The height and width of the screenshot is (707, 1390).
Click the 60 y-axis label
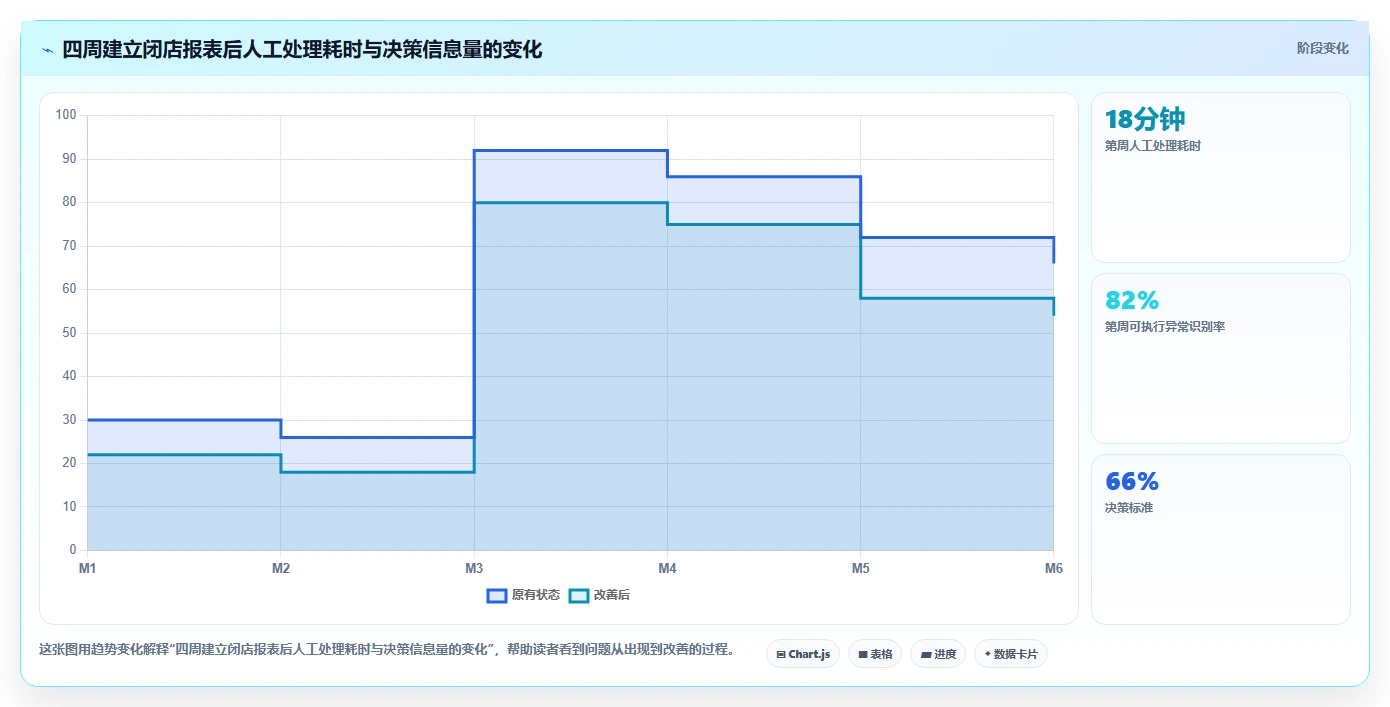point(69,289)
